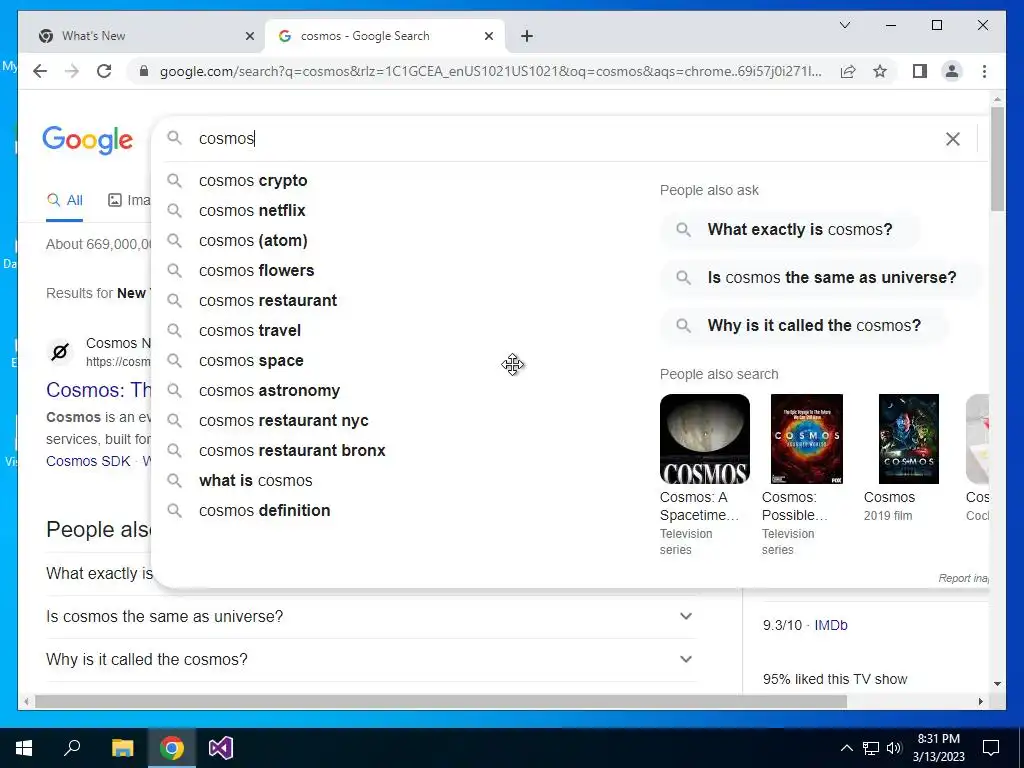The image size is (1024, 768).
Task: Pick the cosmos restaurant nyc suggestion
Action: 283,421
